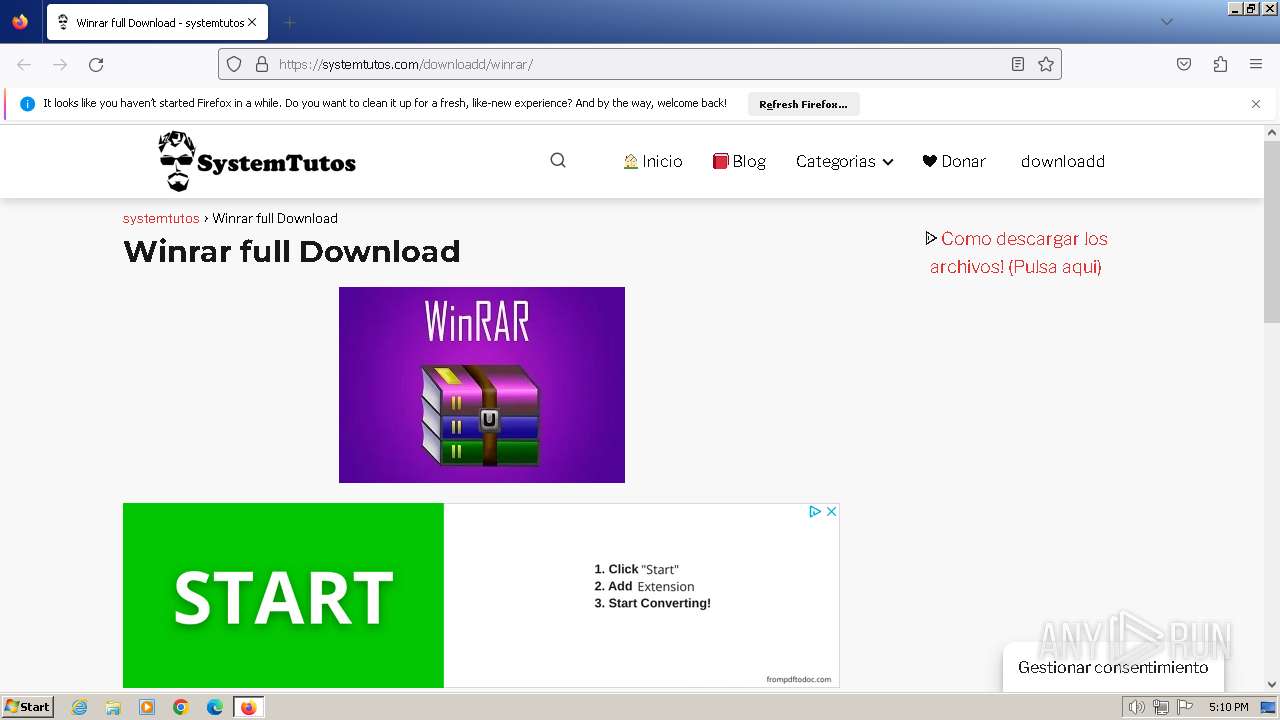Open the media player taskbar icon

point(147,707)
